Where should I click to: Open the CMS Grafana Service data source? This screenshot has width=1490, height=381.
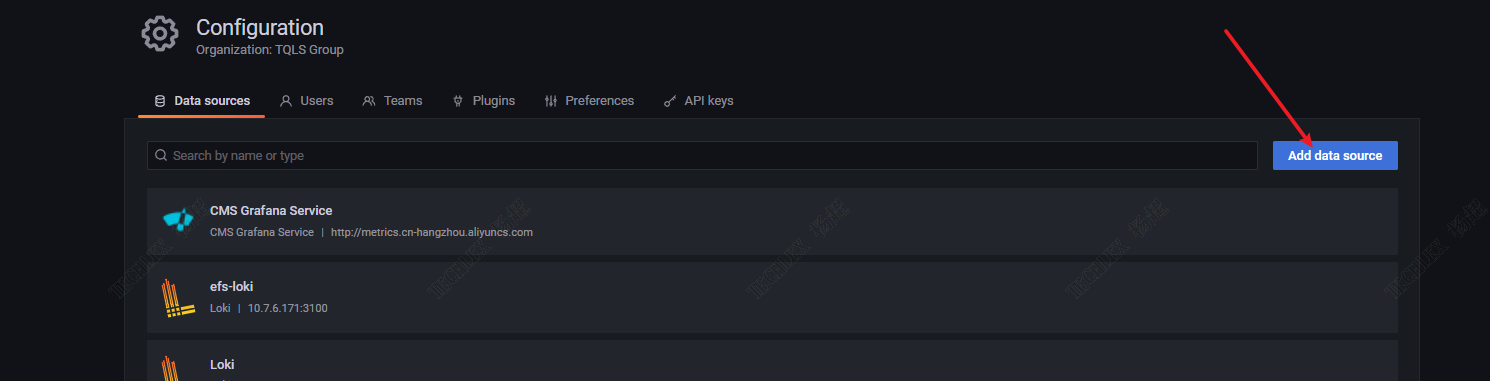772,221
